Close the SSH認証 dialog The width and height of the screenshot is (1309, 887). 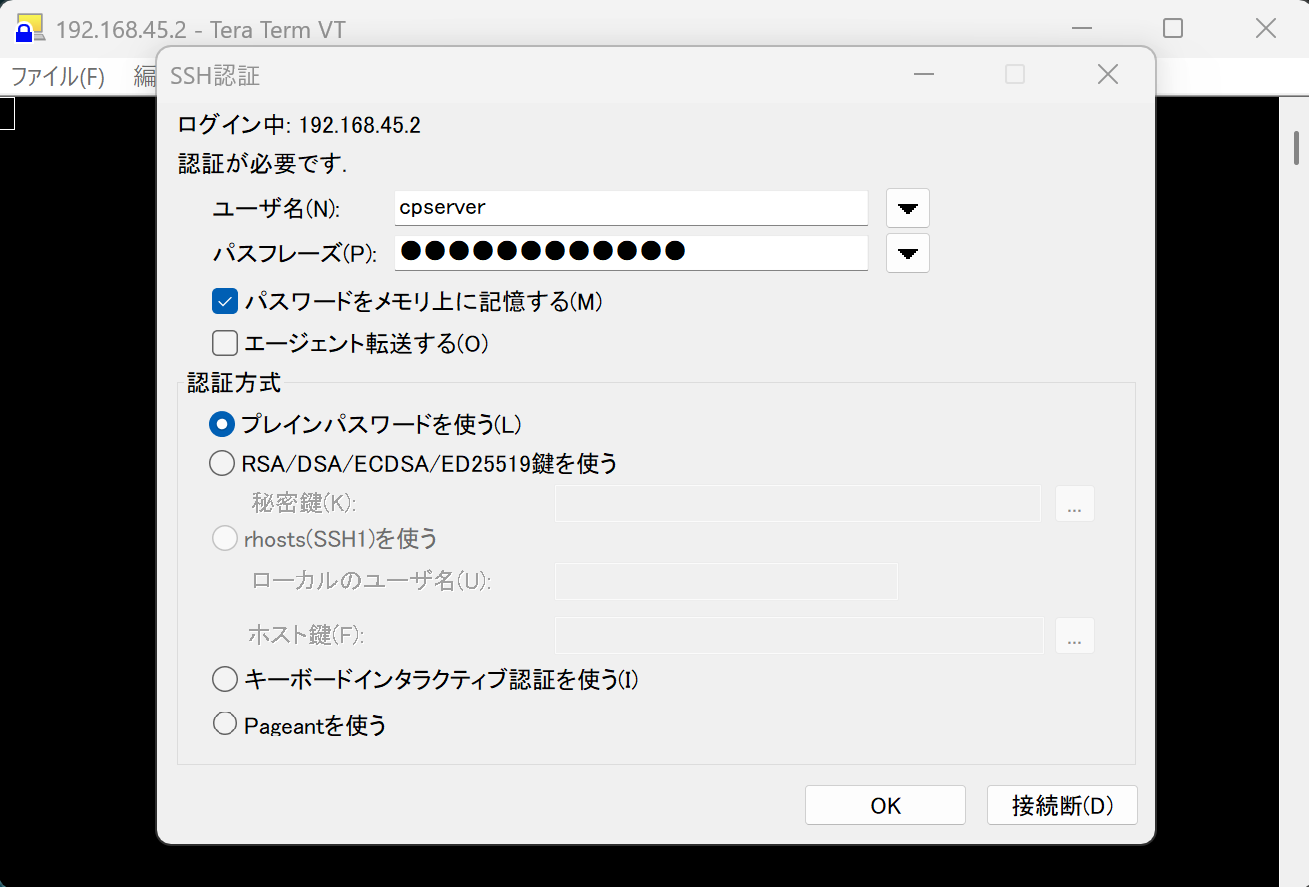point(1107,74)
